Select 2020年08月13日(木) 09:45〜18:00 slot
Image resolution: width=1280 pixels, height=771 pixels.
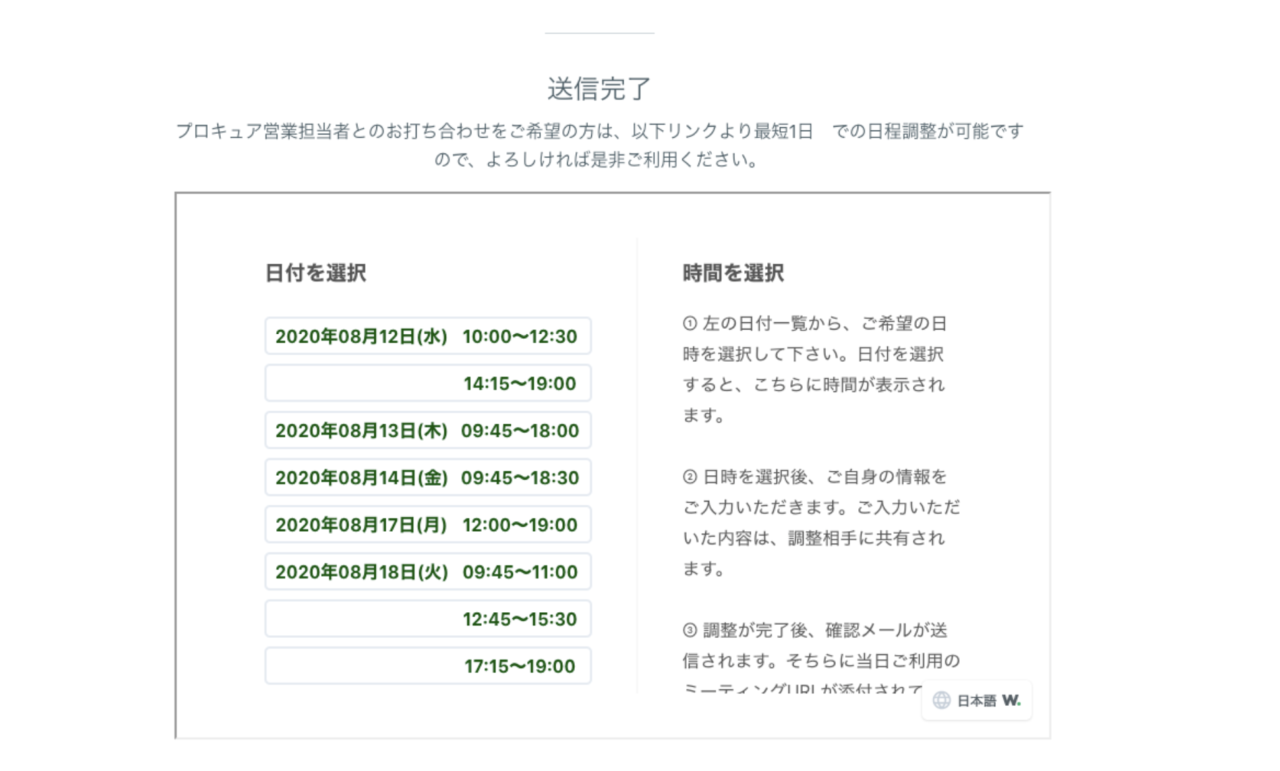[428, 430]
